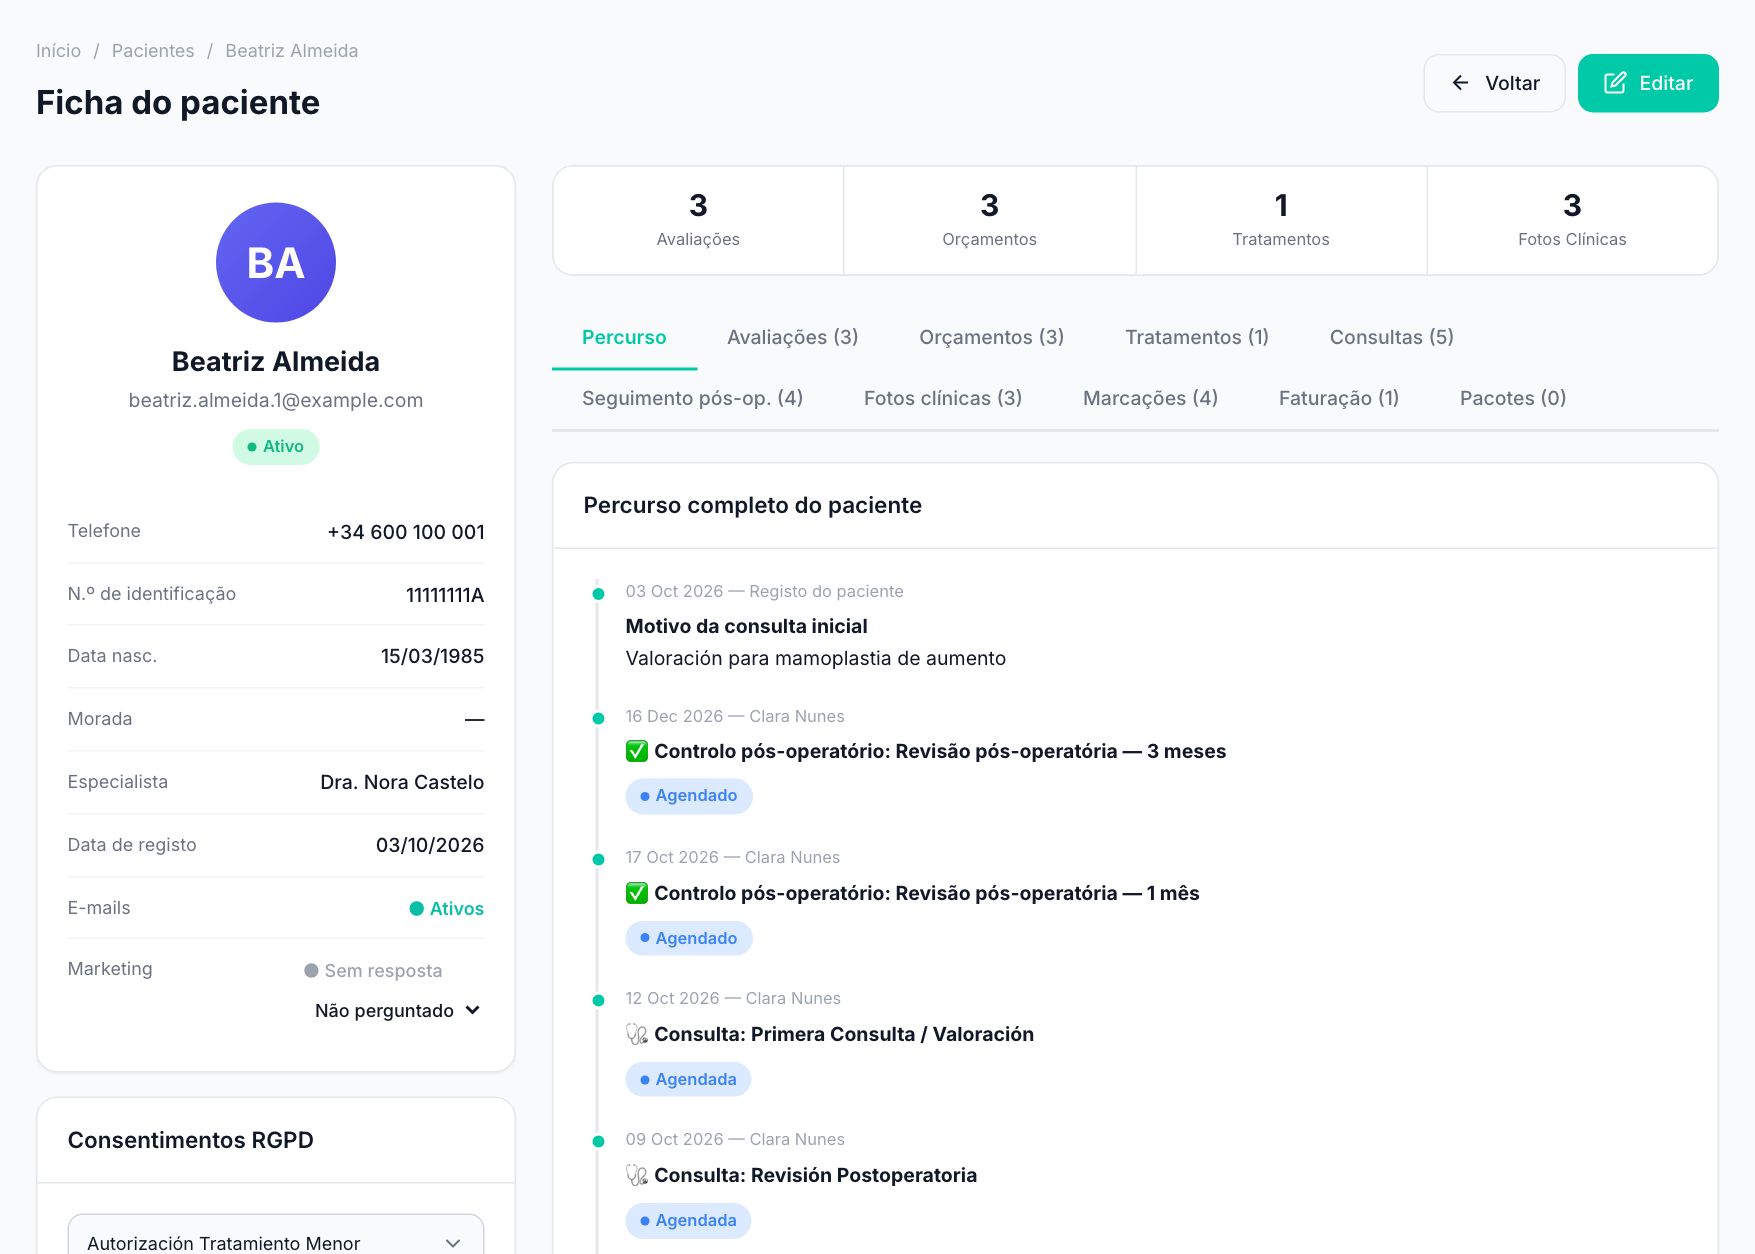Select the Pacotes (0) tab
This screenshot has height=1254, width=1755.
click(1513, 398)
